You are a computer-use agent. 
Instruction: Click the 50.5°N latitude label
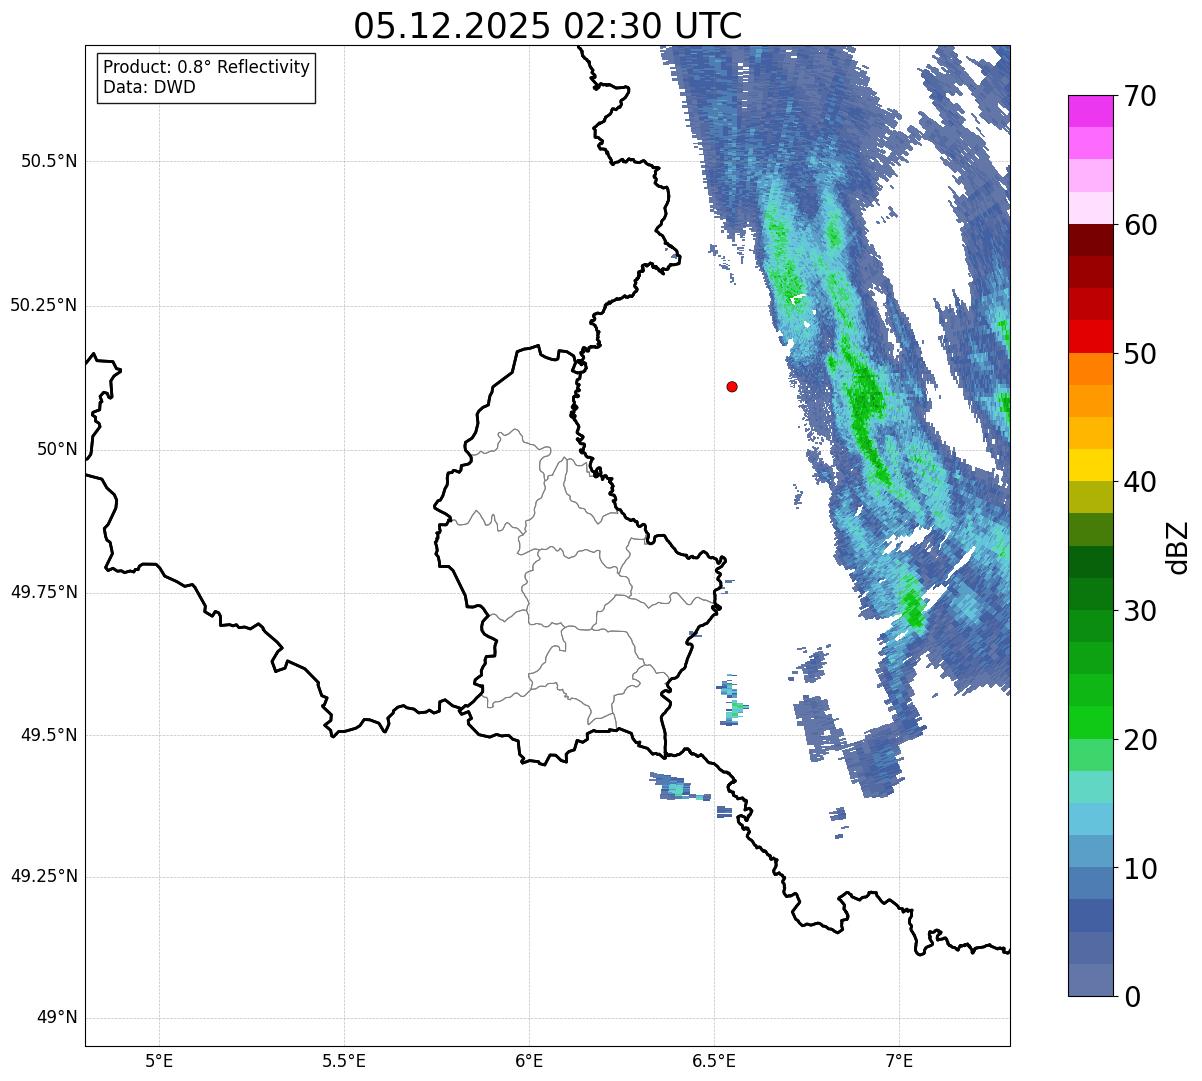(49, 161)
